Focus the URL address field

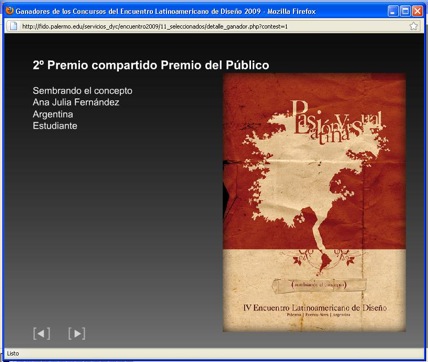(213, 26)
